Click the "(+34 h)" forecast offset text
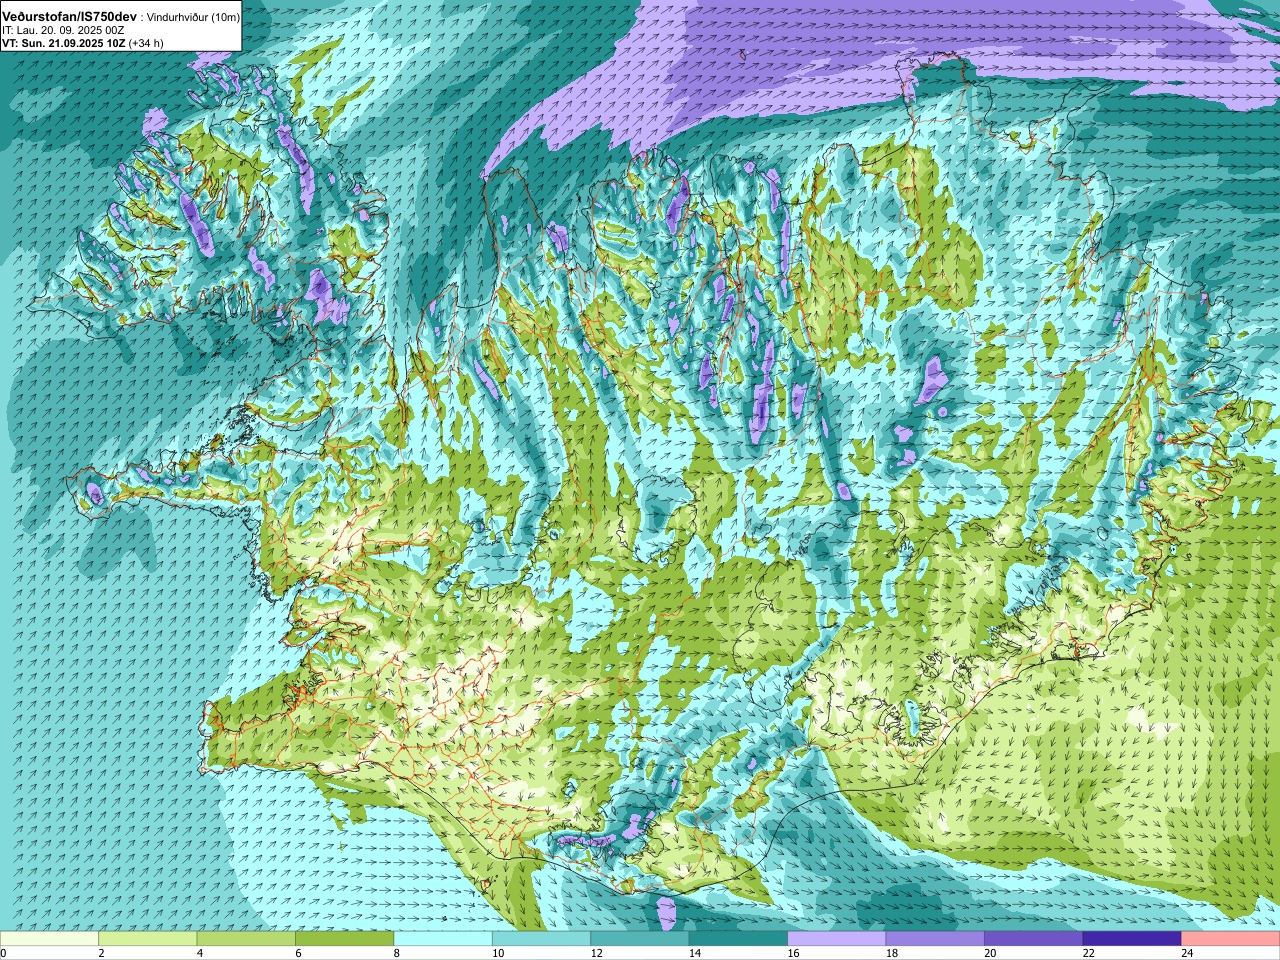Viewport: 1280px width, 960px height. point(147,43)
